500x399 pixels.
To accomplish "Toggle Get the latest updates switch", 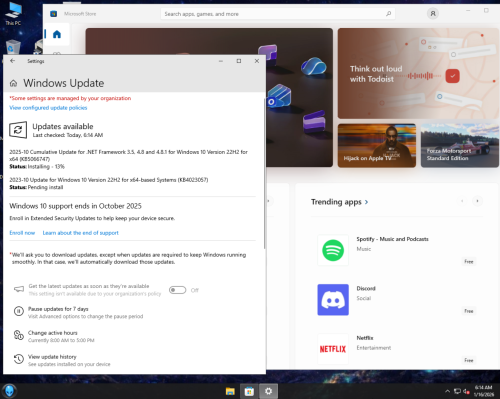I will click(177, 290).
